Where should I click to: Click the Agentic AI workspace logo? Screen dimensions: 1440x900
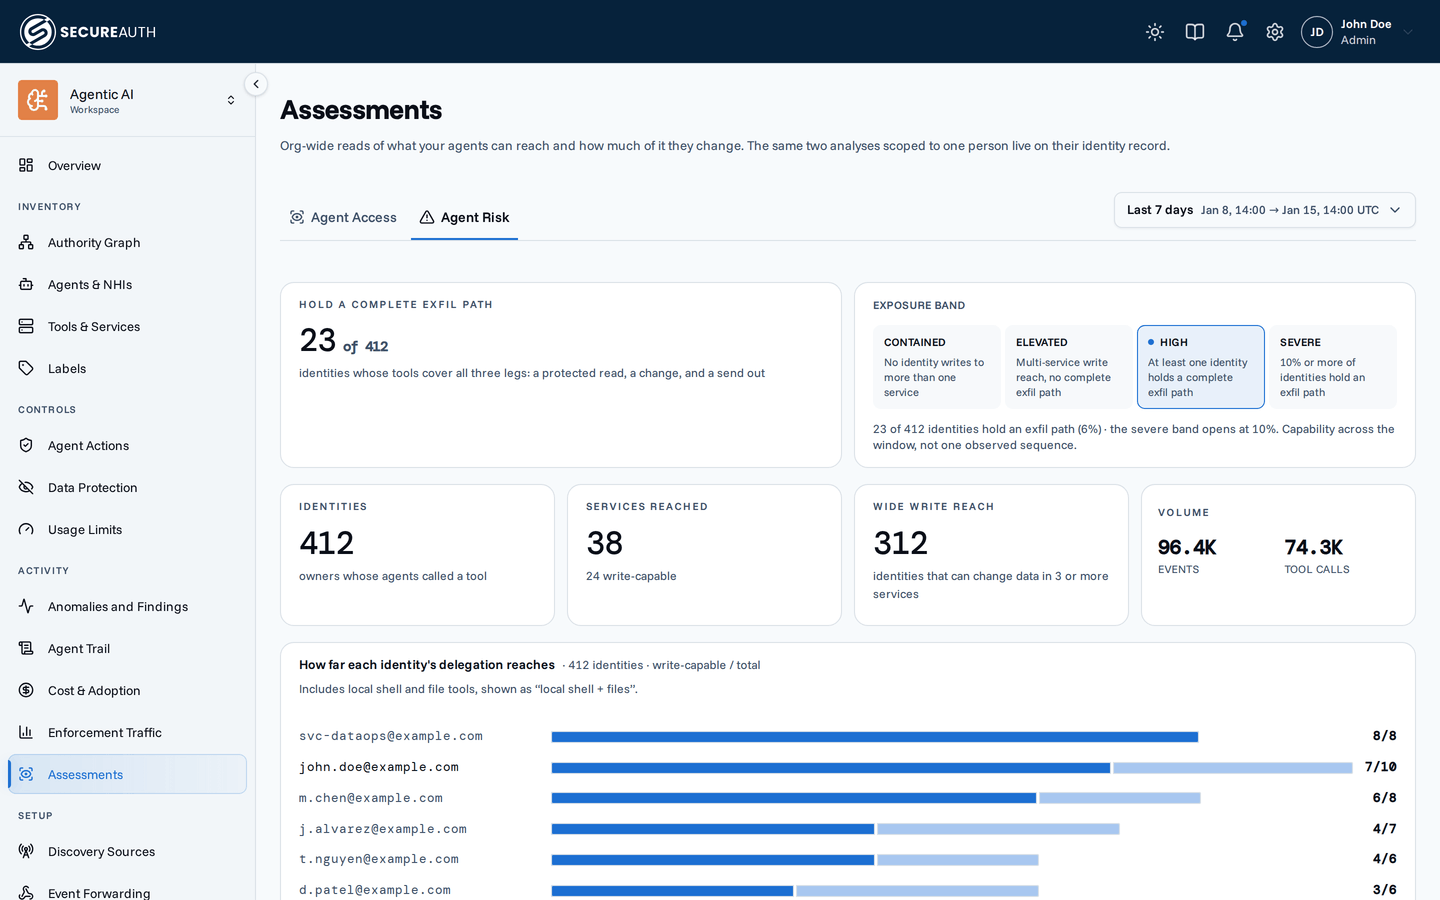click(38, 100)
